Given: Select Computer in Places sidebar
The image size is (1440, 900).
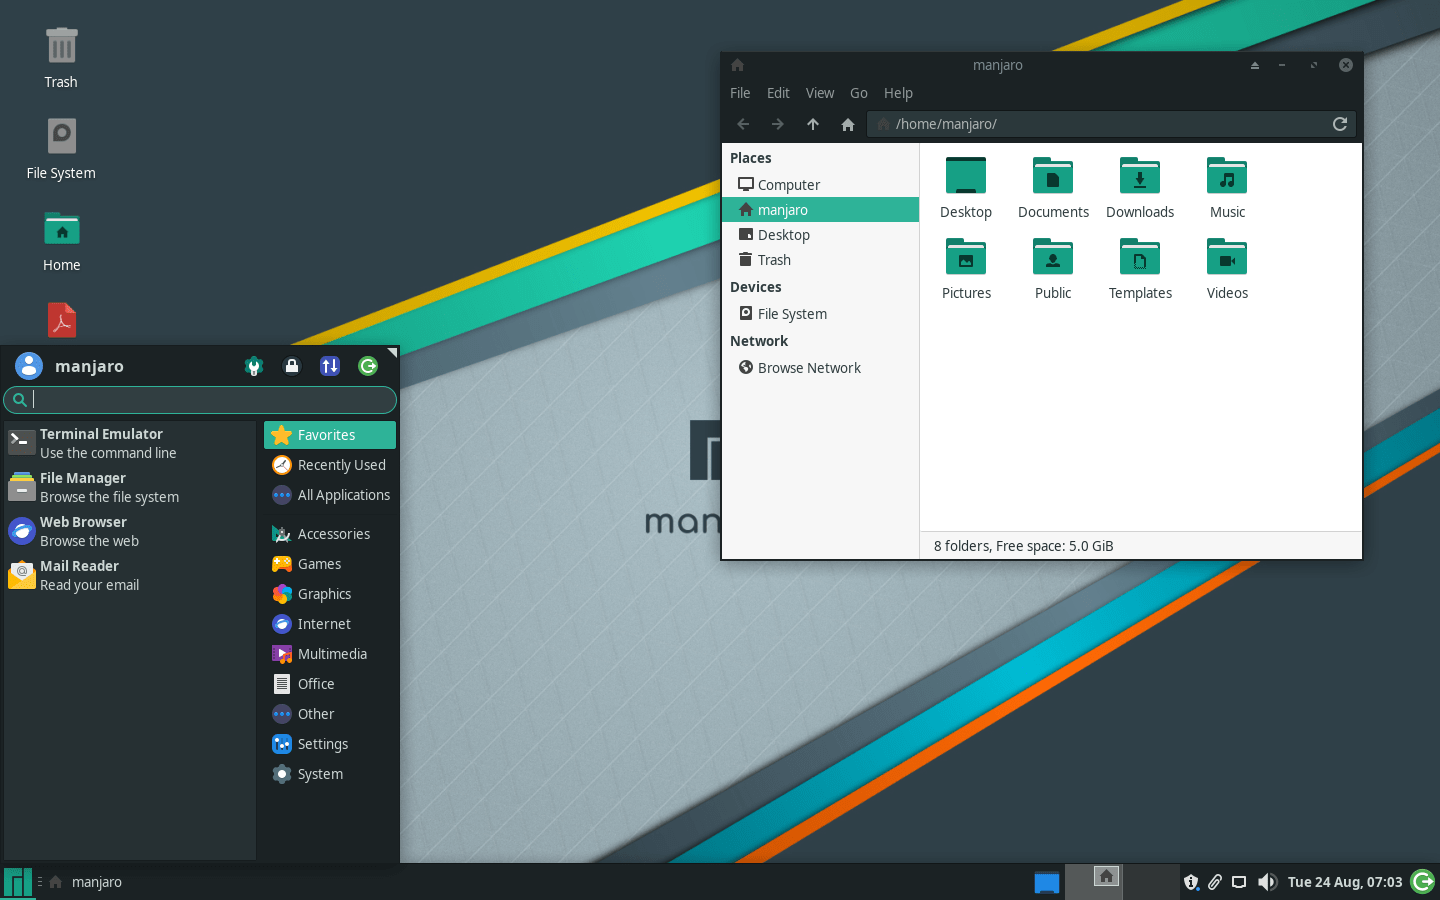Looking at the screenshot, I should point(820,185).
